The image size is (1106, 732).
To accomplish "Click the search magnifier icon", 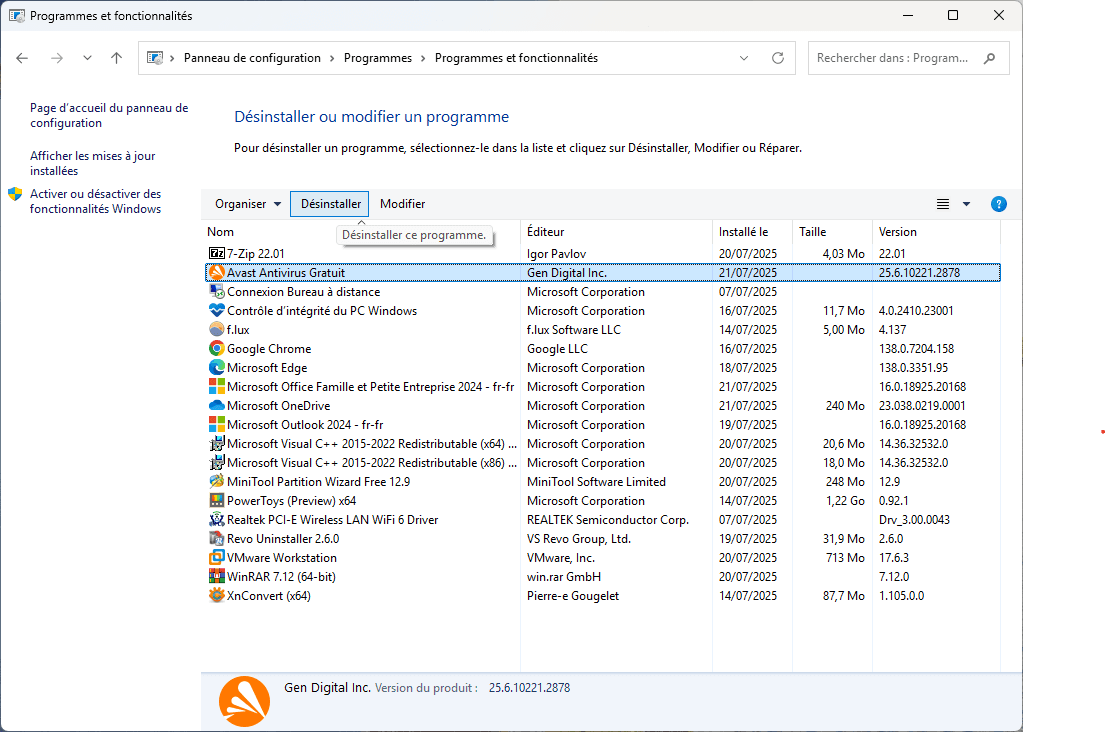I will pos(990,58).
